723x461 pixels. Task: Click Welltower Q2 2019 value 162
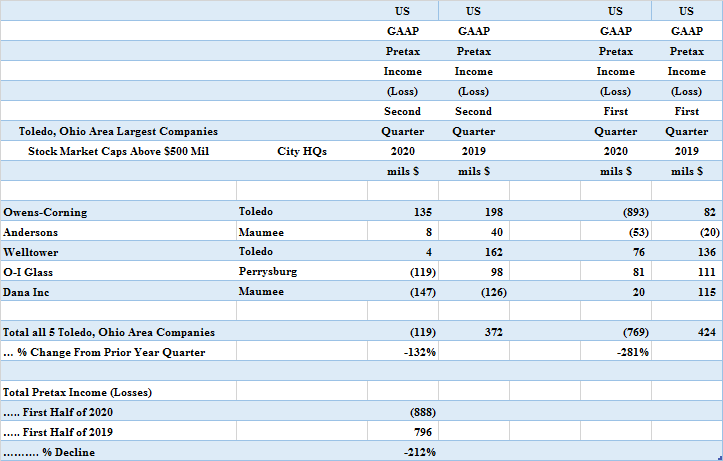coord(493,253)
